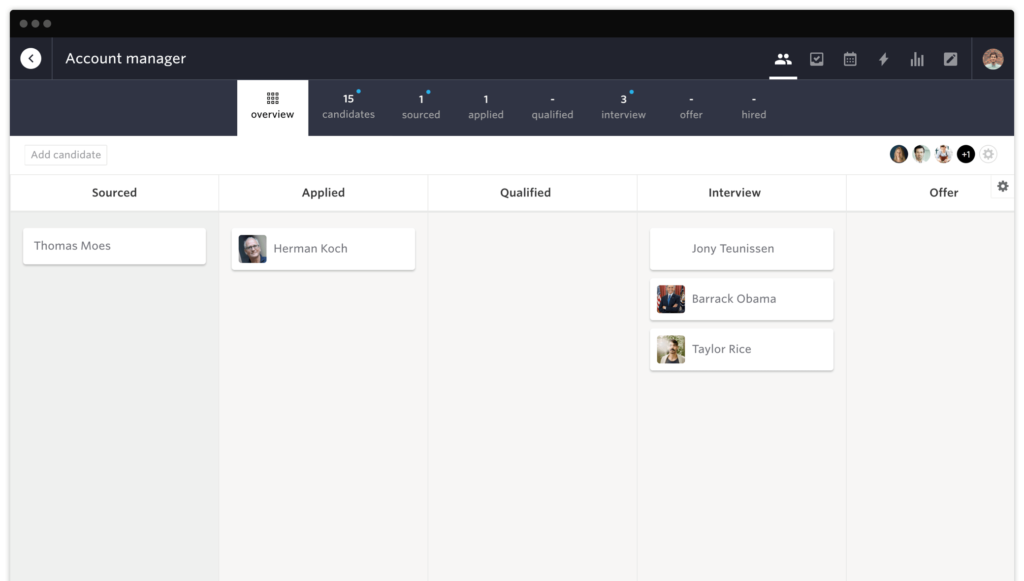The width and height of the screenshot is (1024, 581).
Task: Switch to the 15 candidates tab
Action: pos(348,107)
